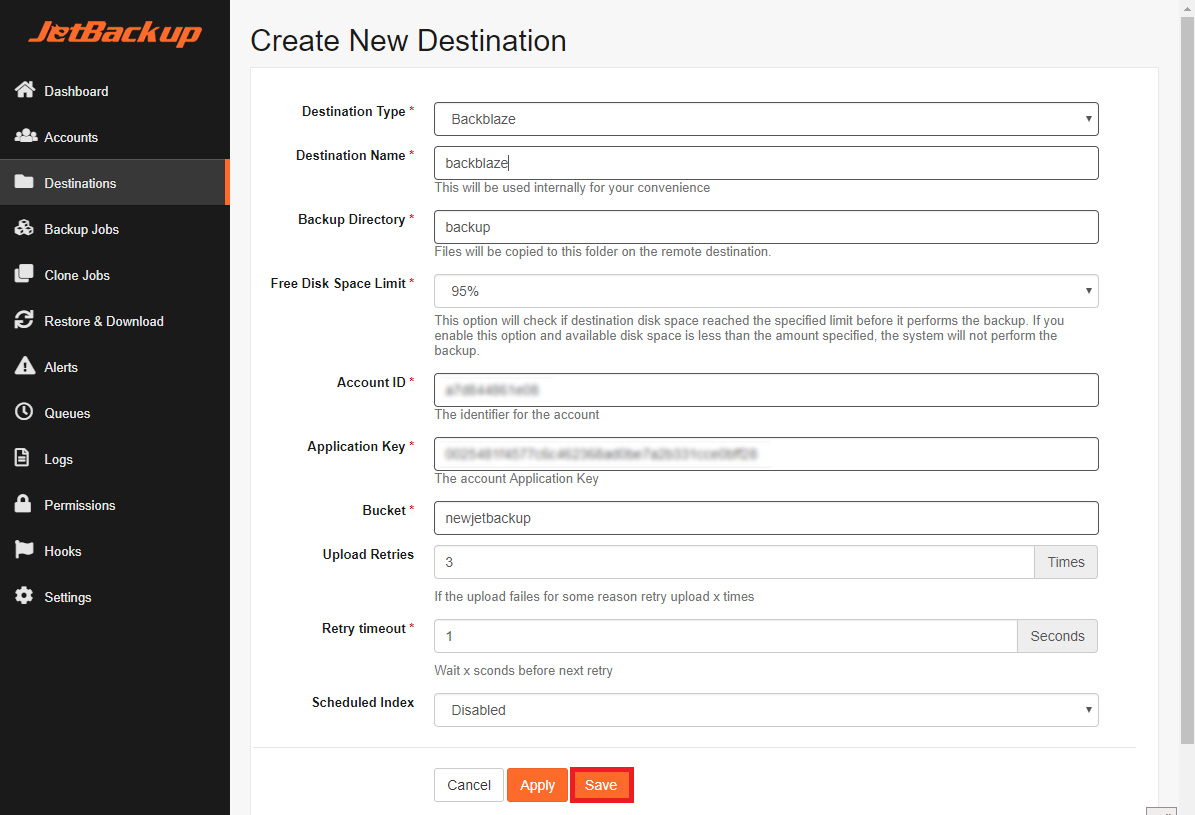The image size is (1195, 815).
Task: Expand the Free Disk Space Limit dropdown
Action: coord(766,291)
